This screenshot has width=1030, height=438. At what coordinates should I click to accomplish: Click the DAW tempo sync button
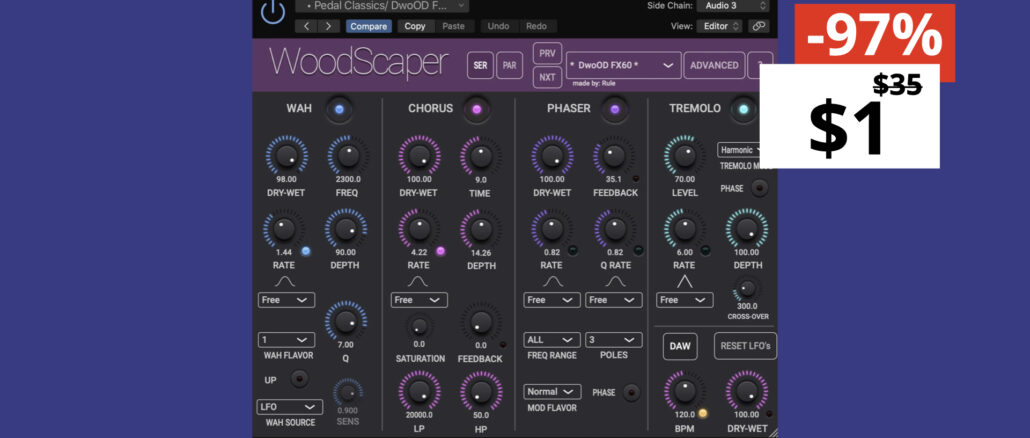[680, 346]
